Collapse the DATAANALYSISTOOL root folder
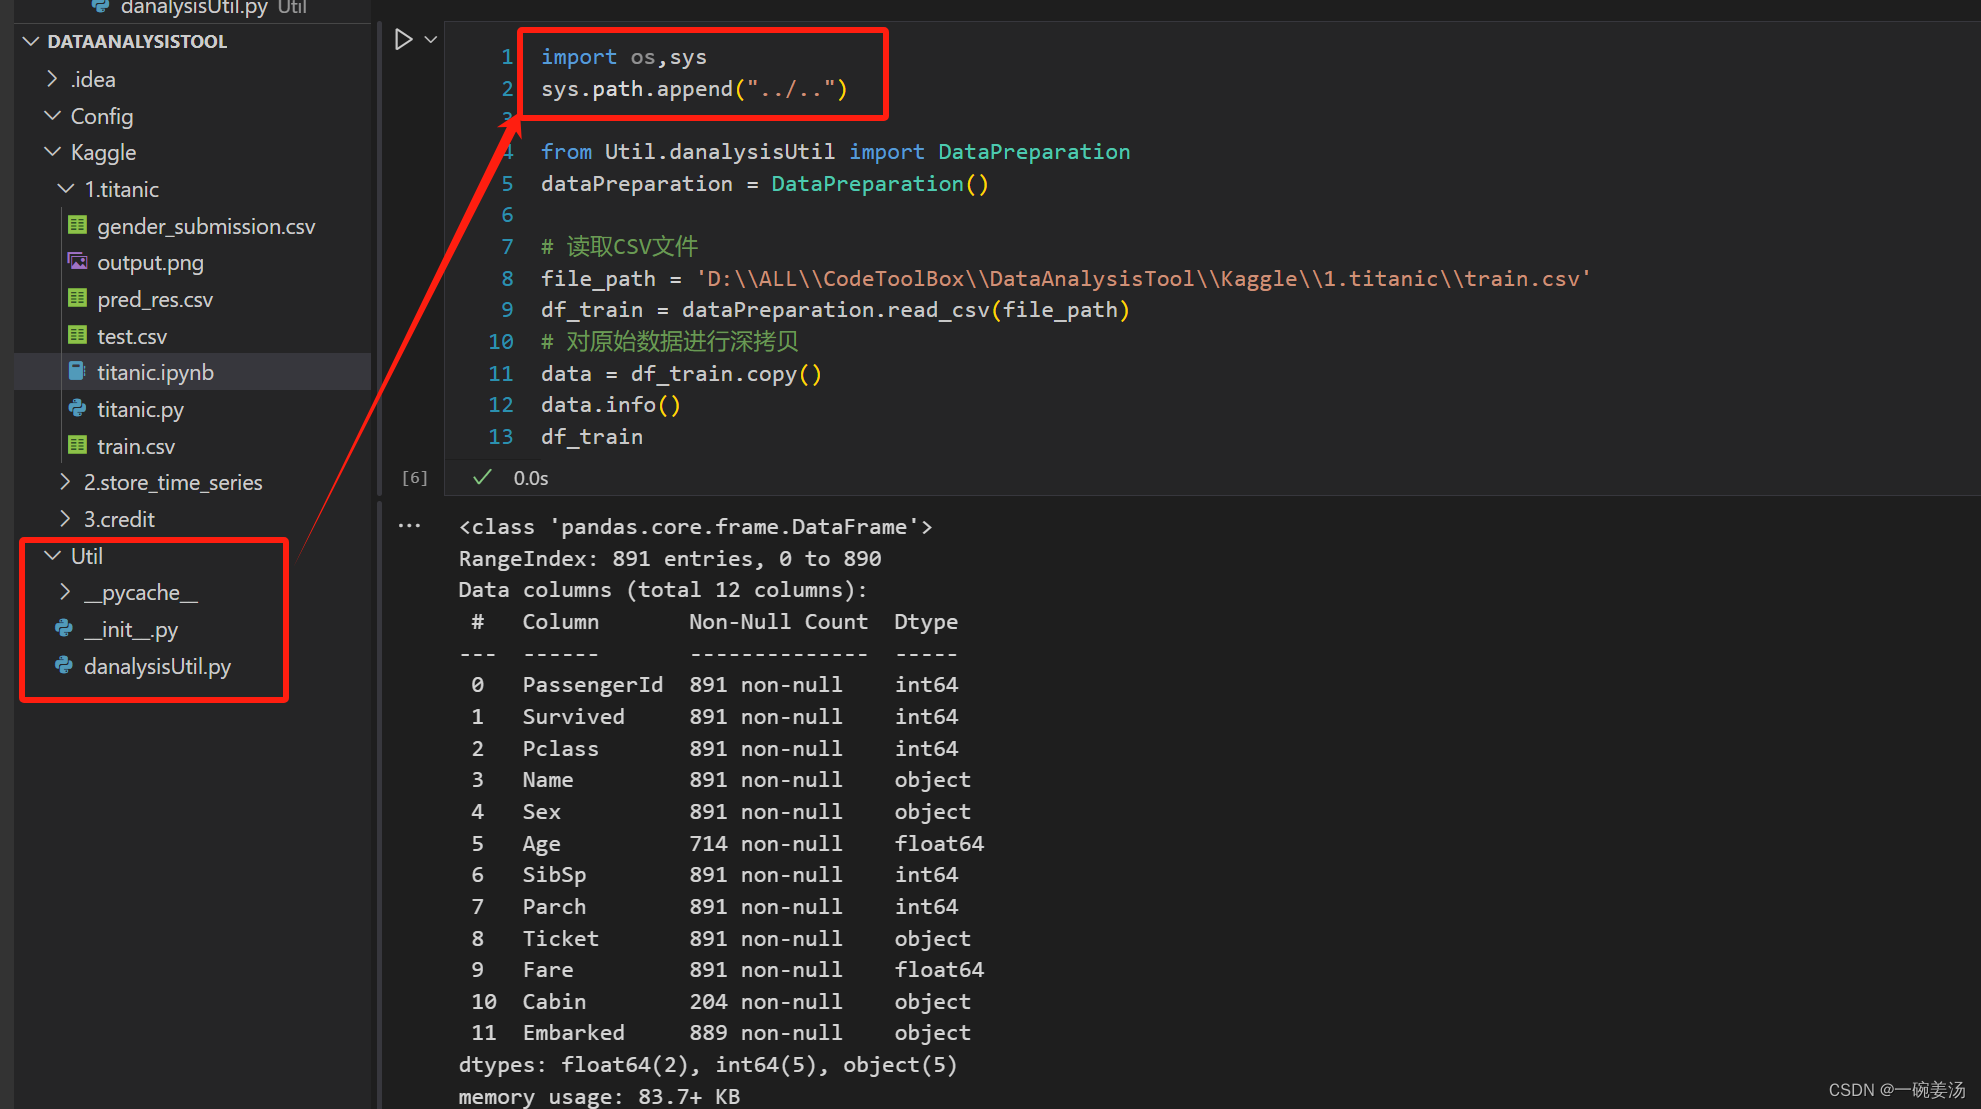 pyautogui.click(x=31, y=41)
